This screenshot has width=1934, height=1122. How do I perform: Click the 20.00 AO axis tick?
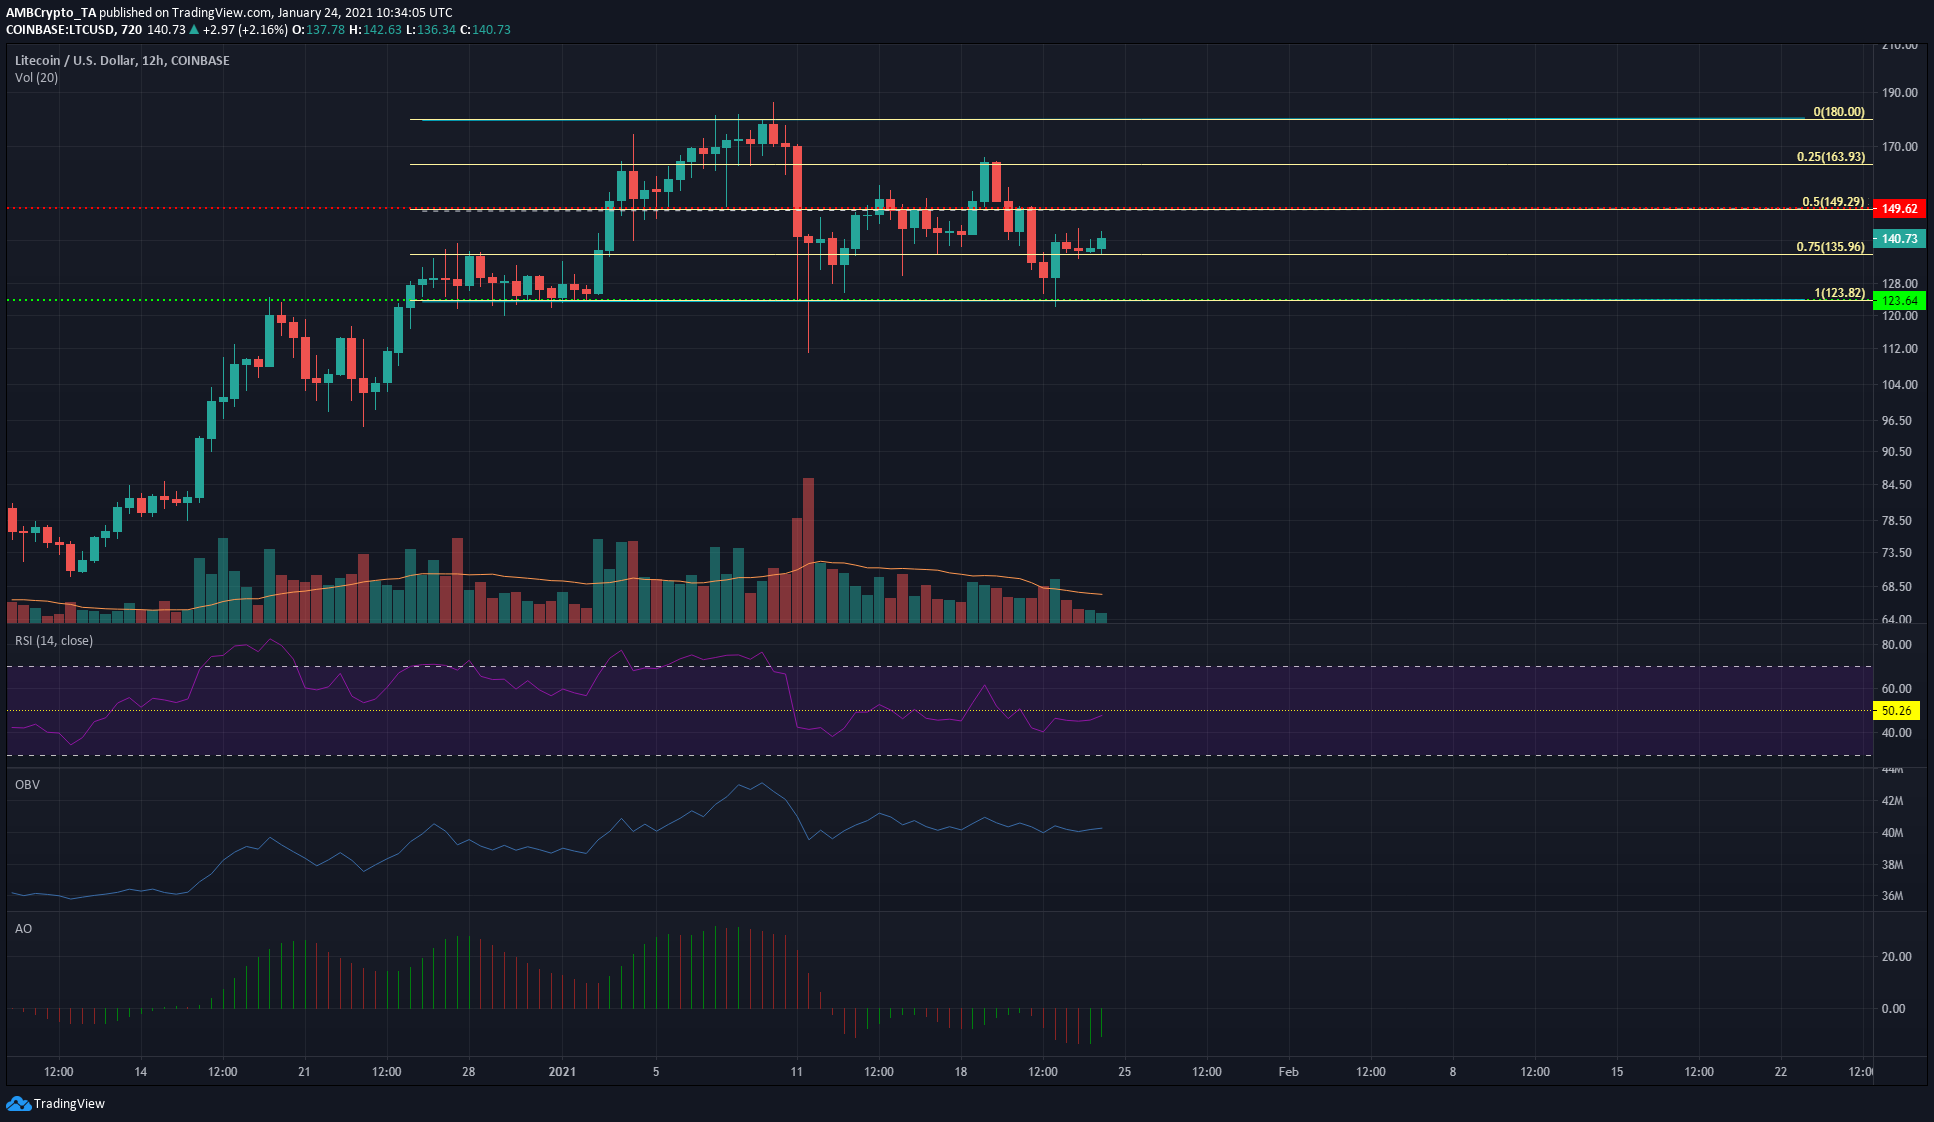point(1896,957)
